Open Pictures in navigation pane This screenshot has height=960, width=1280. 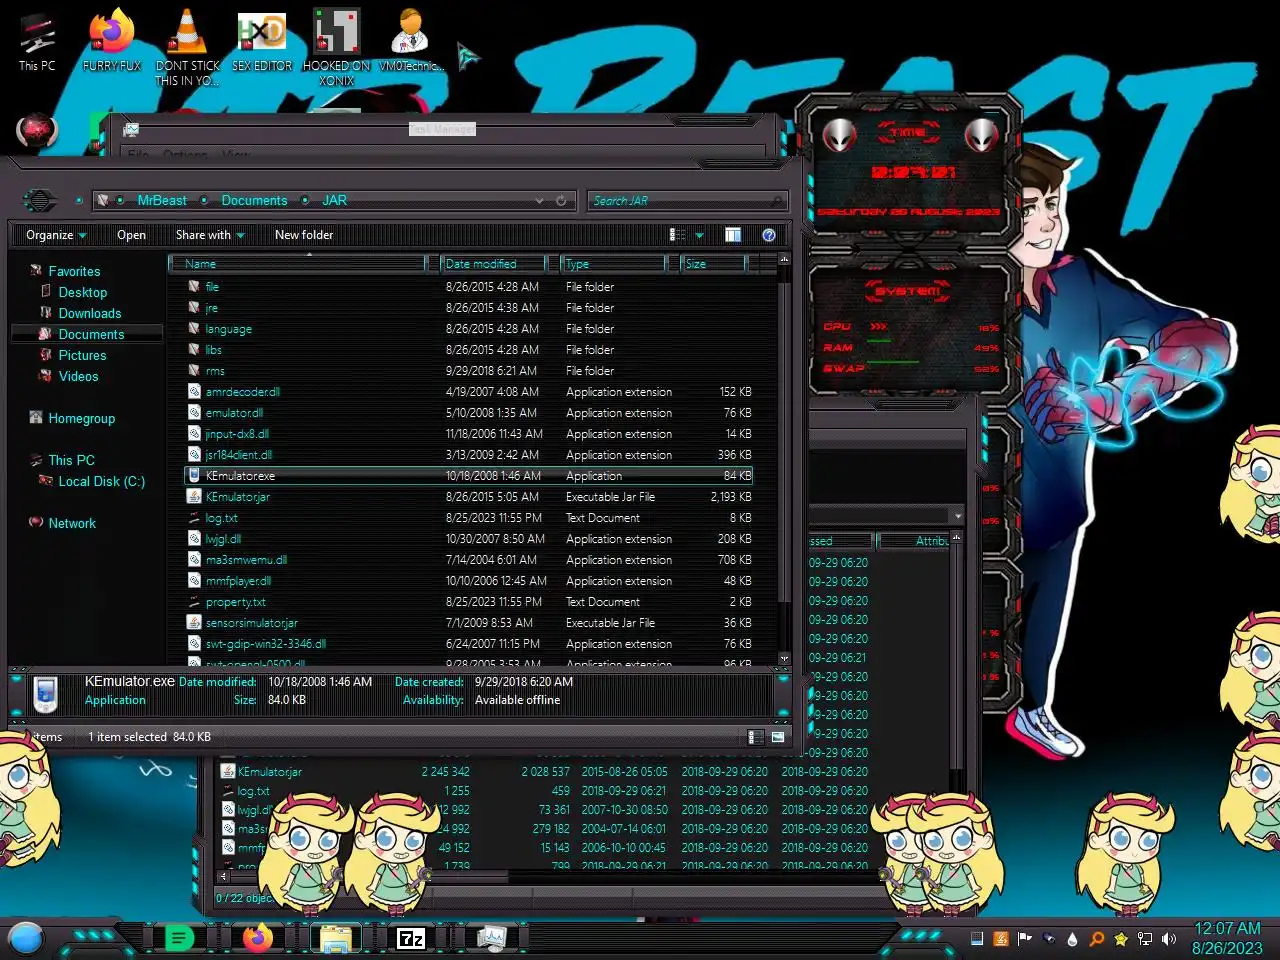82,355
